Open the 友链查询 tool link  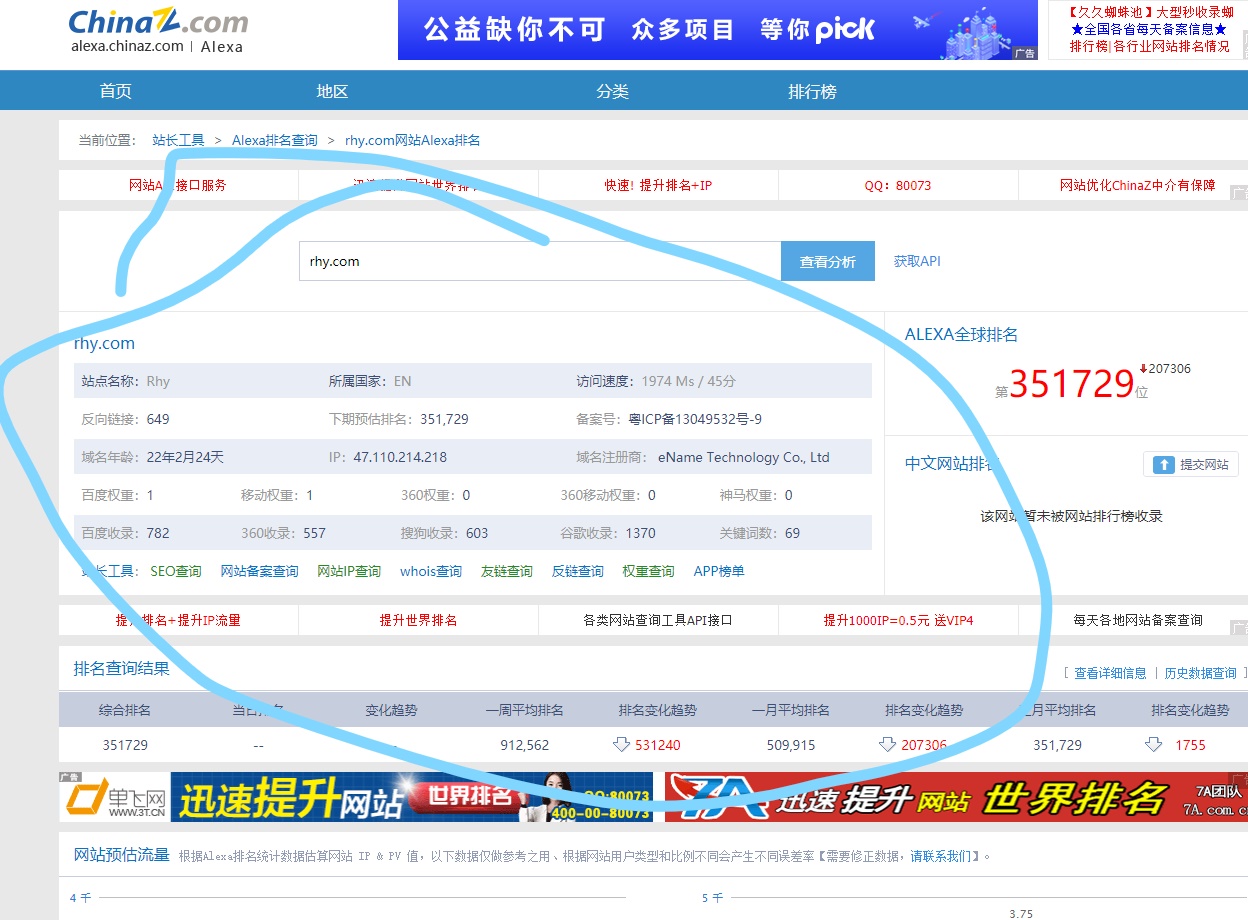click(506, 571)
